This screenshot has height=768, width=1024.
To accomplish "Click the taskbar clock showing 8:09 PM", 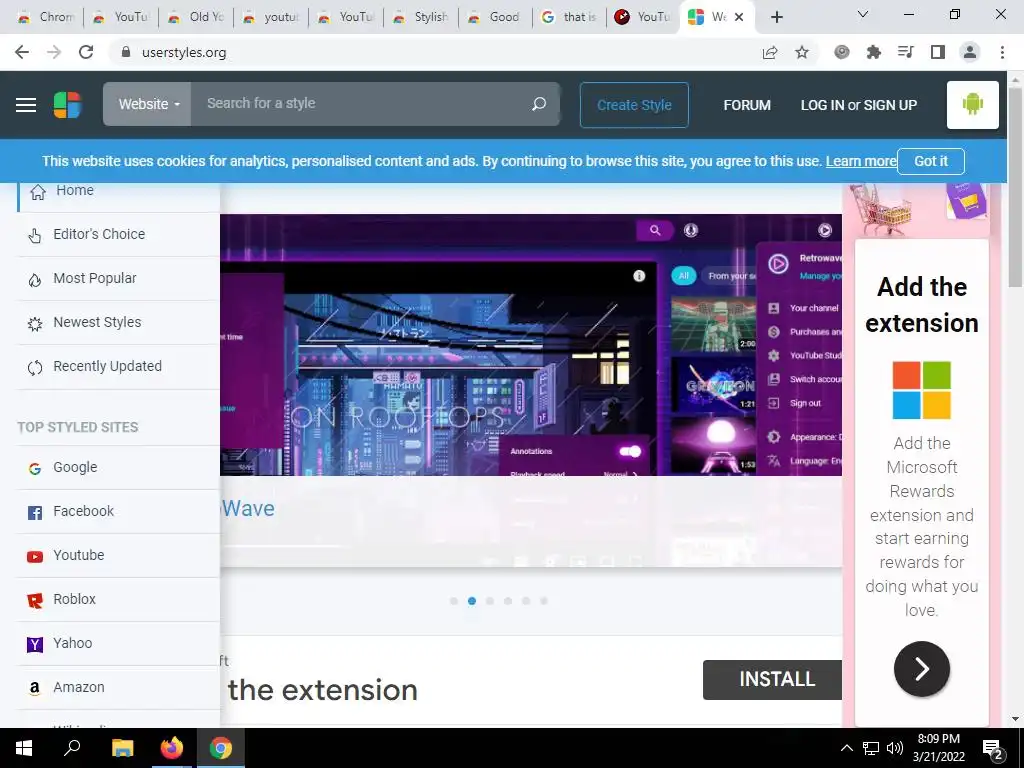I will point(938,748).
